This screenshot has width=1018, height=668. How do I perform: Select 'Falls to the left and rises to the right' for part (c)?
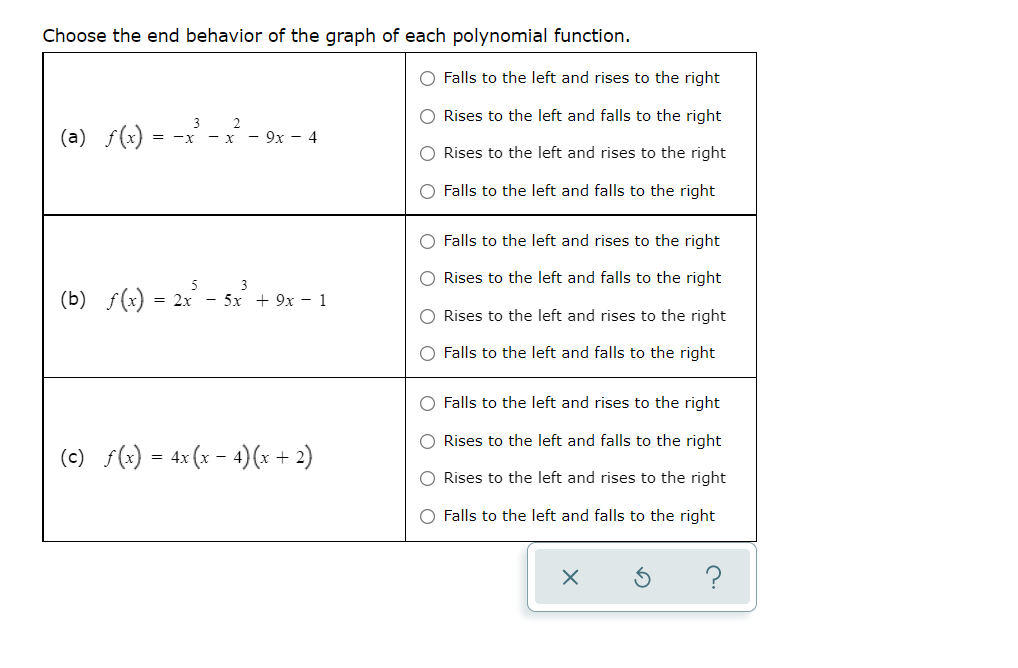point(427,402)
